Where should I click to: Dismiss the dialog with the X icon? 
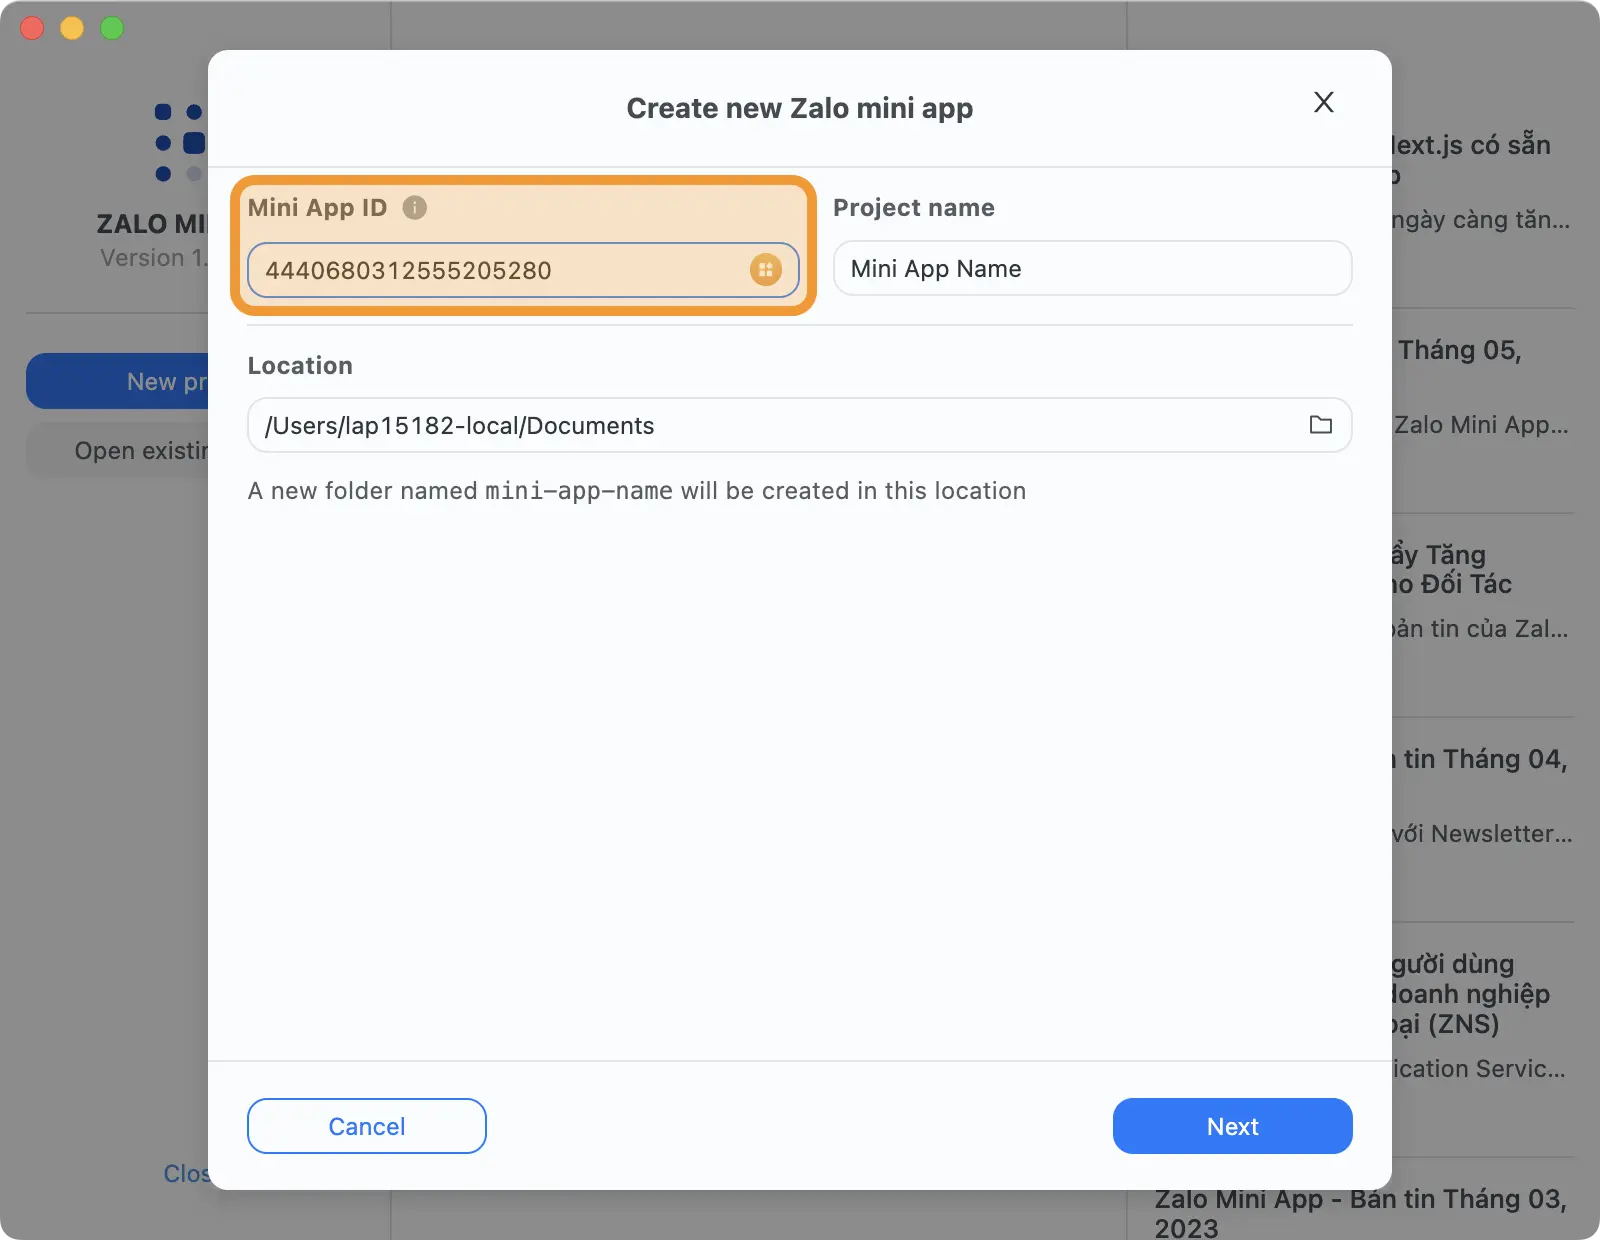(x=1323, y=102)
